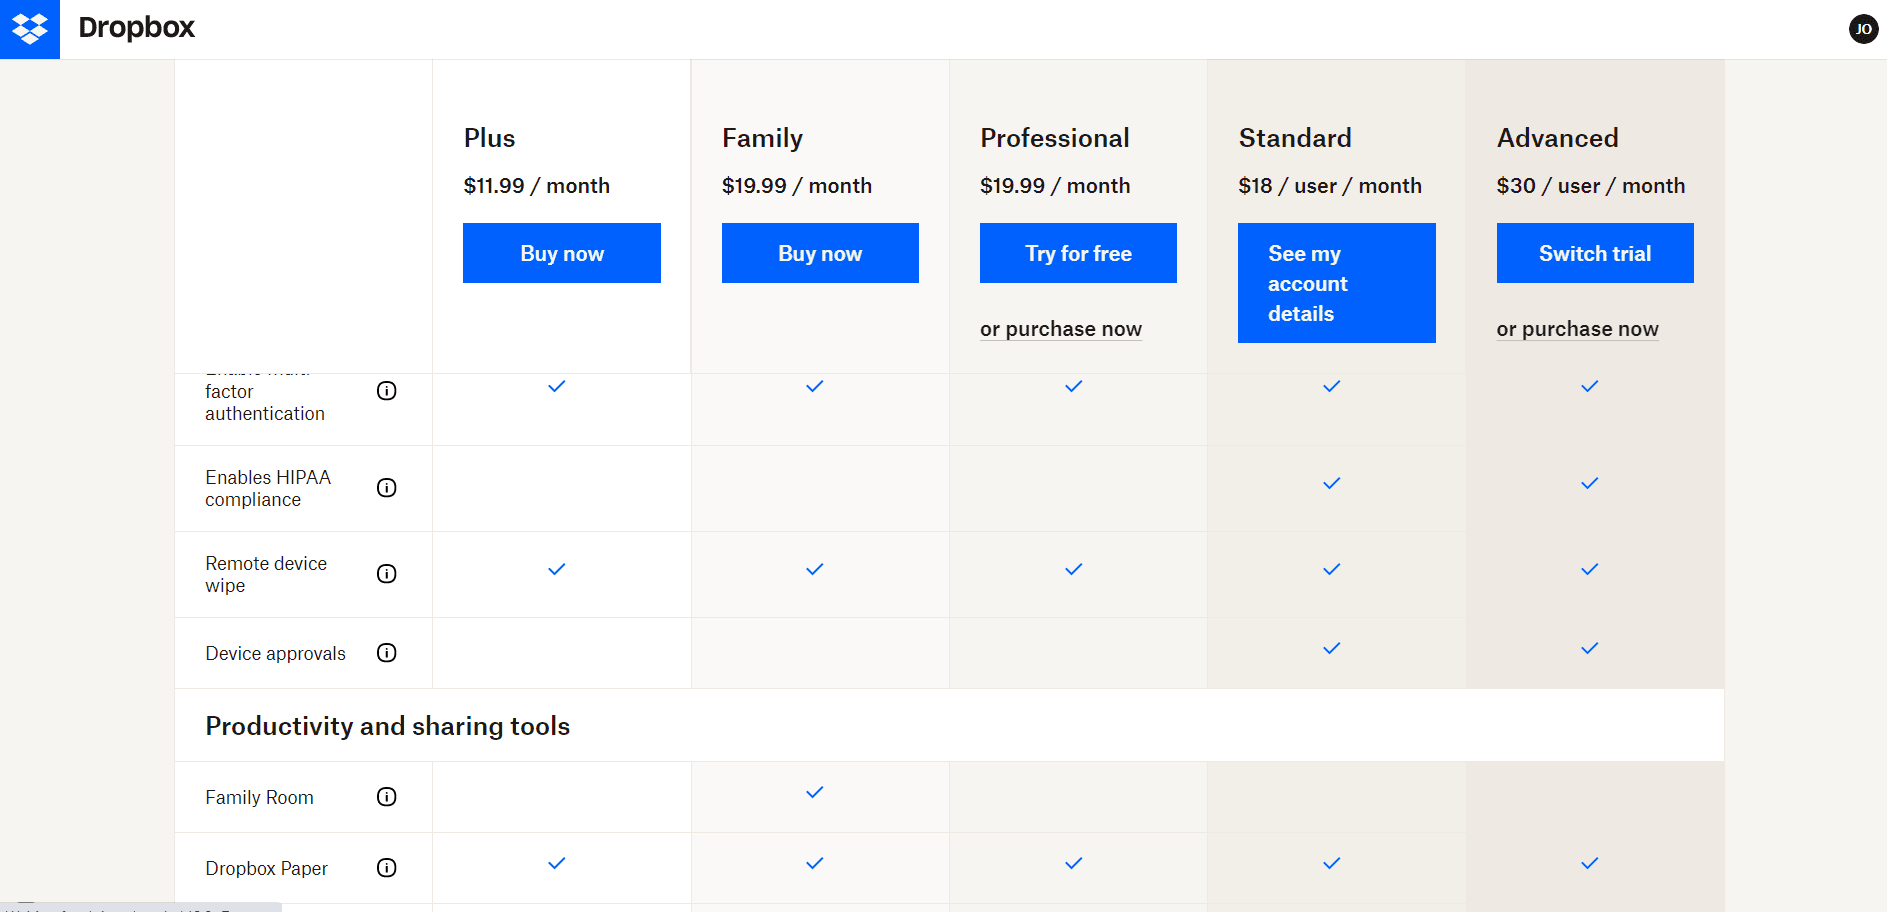This screenshot has height=912, width=1887.
Task: Open 'or purchase now' under Advanced
Action: (x=1577, y=328)
